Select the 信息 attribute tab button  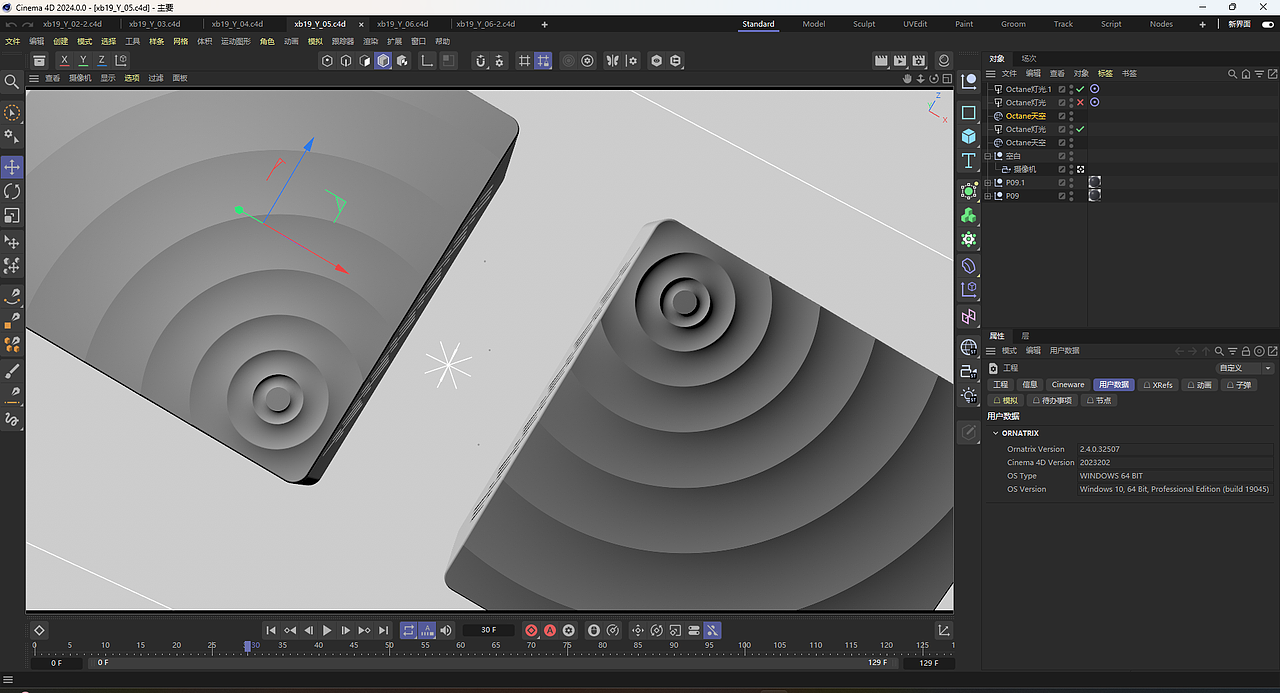[1030, 384]
